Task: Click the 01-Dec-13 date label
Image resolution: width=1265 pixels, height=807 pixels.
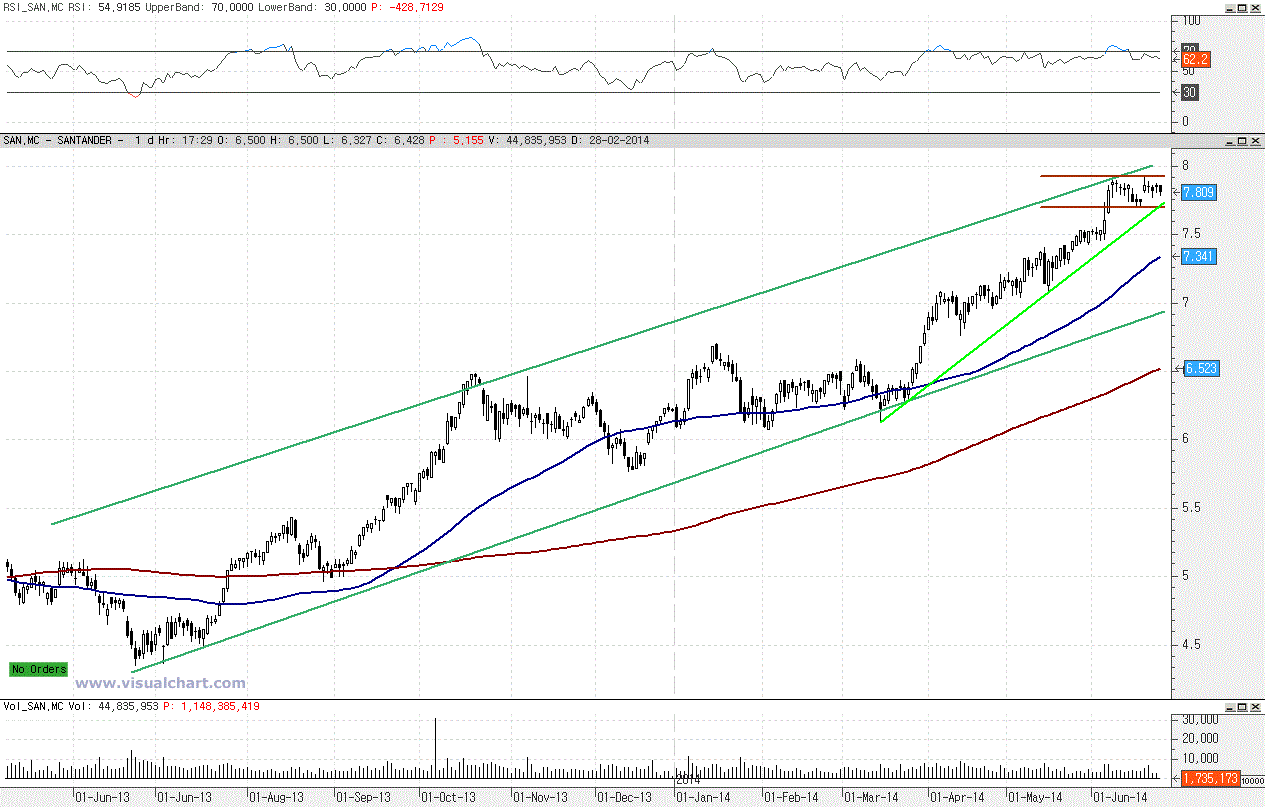Action: (624, 798)
